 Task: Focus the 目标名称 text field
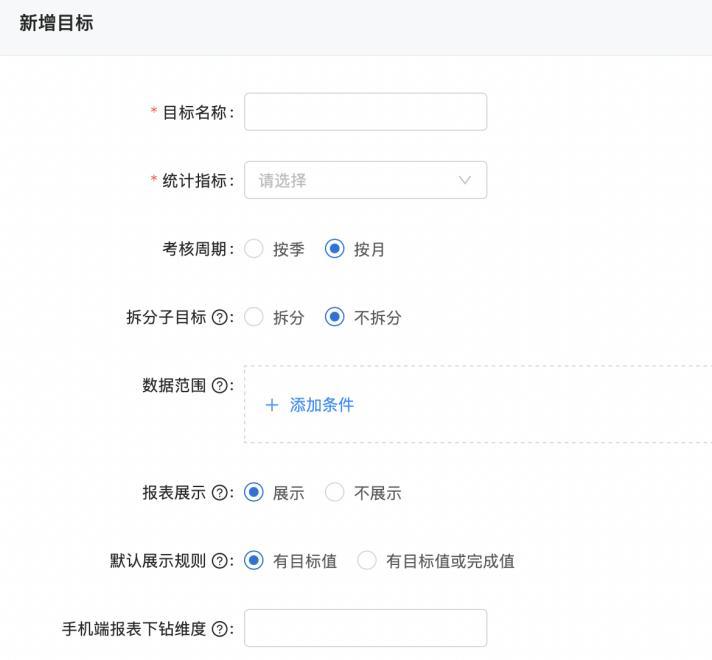[365, 112]
